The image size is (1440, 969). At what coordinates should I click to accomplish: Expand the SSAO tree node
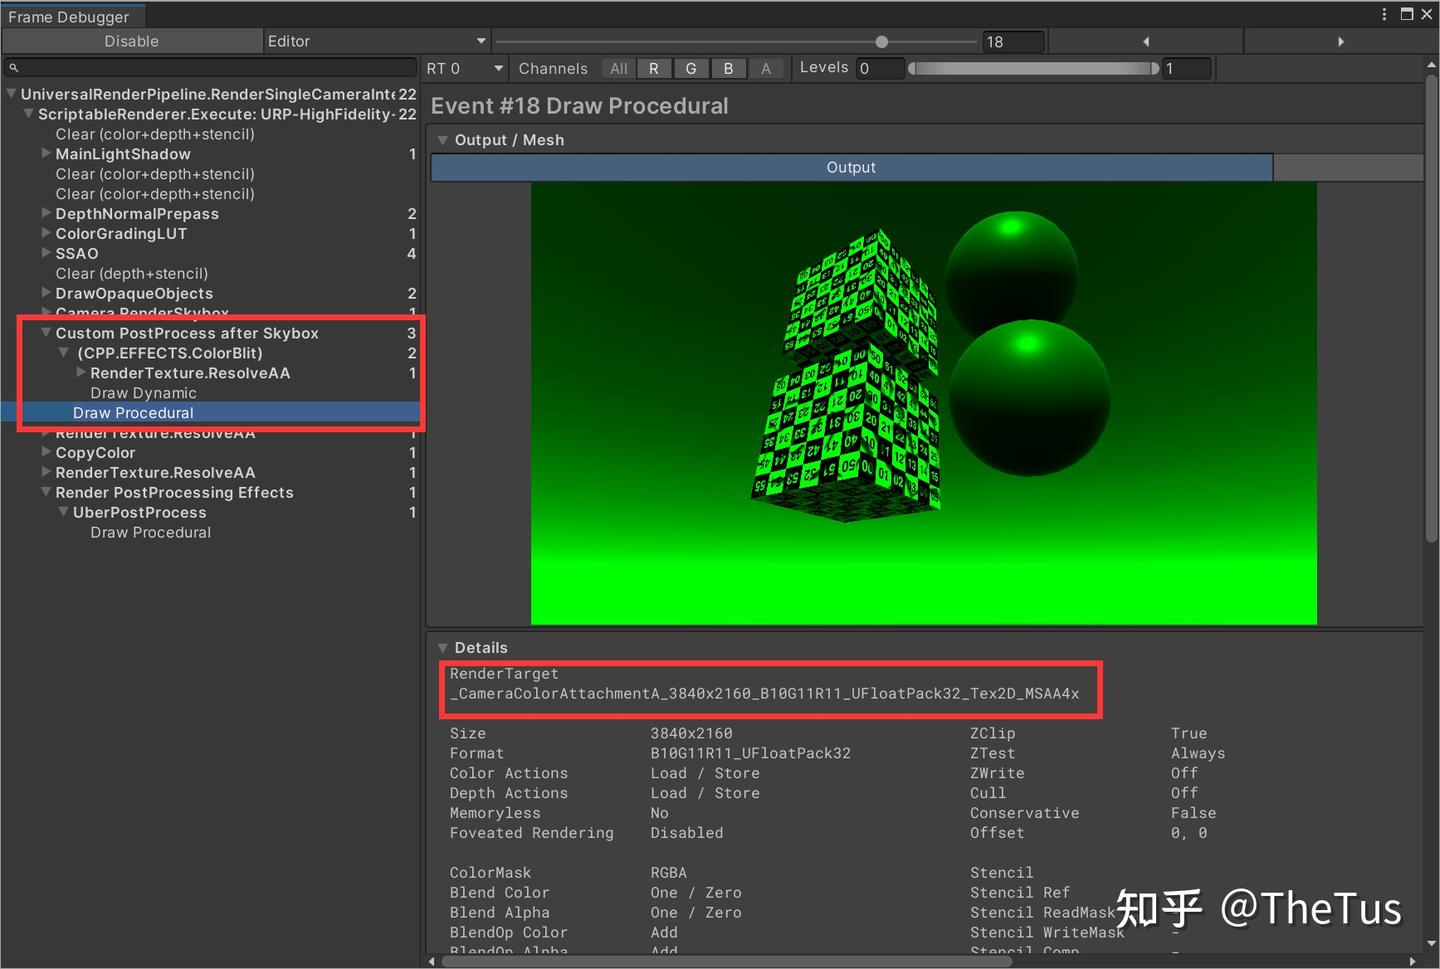[x=46, y=253]
